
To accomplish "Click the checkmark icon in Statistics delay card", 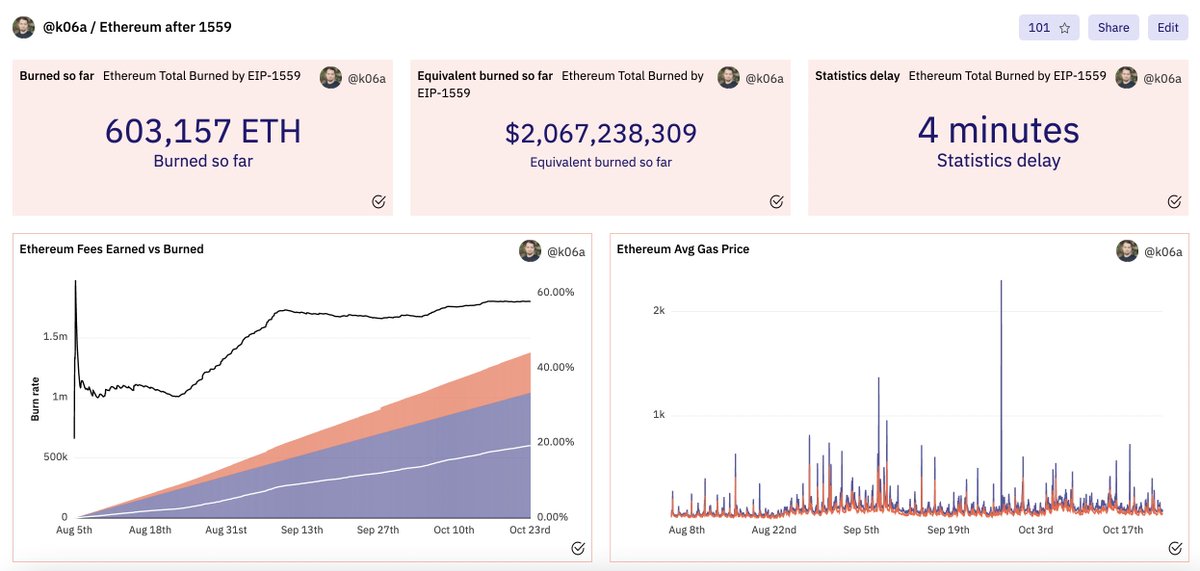I will (1174, 201).
